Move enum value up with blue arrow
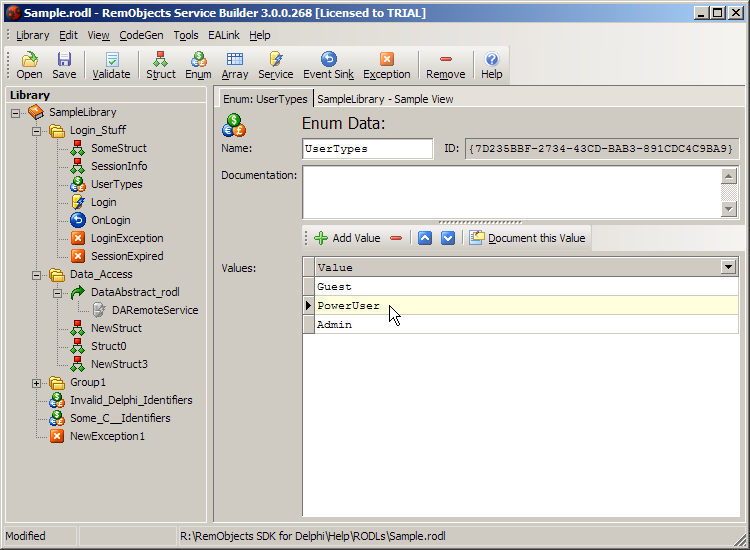Image resolution: width=750 pixels, height=550 pixels. tap(425, 238)
